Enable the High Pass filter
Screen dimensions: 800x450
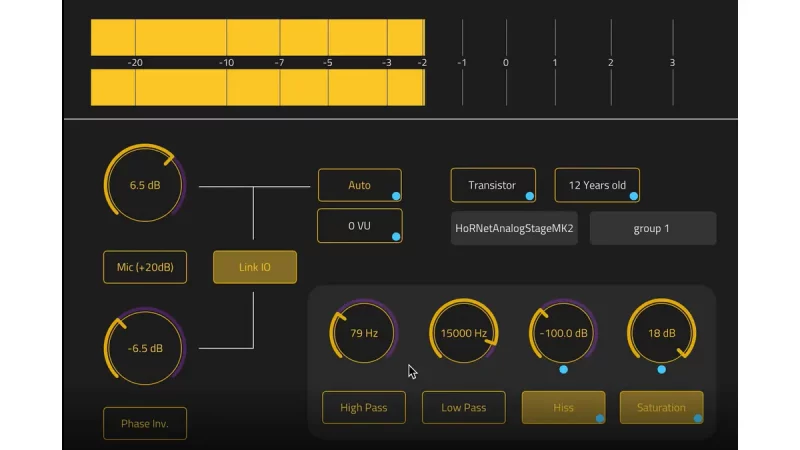coord(364,407)
